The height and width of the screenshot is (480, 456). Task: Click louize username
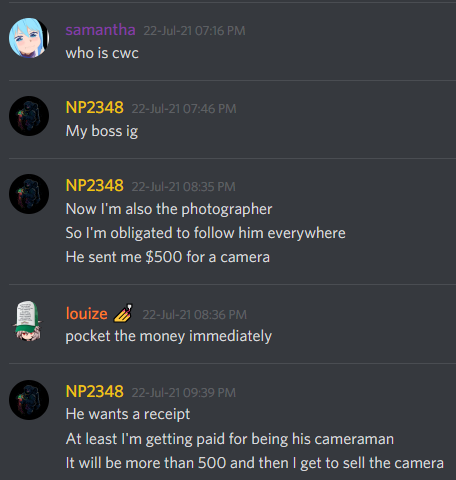(87, 314)
